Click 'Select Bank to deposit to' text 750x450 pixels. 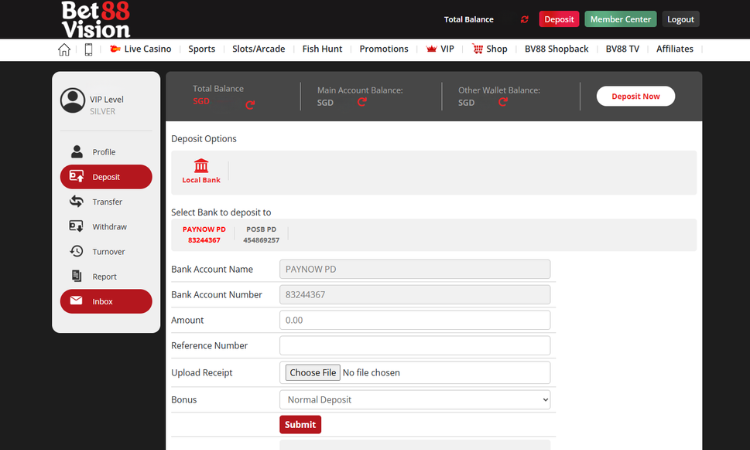coord(221,212)
